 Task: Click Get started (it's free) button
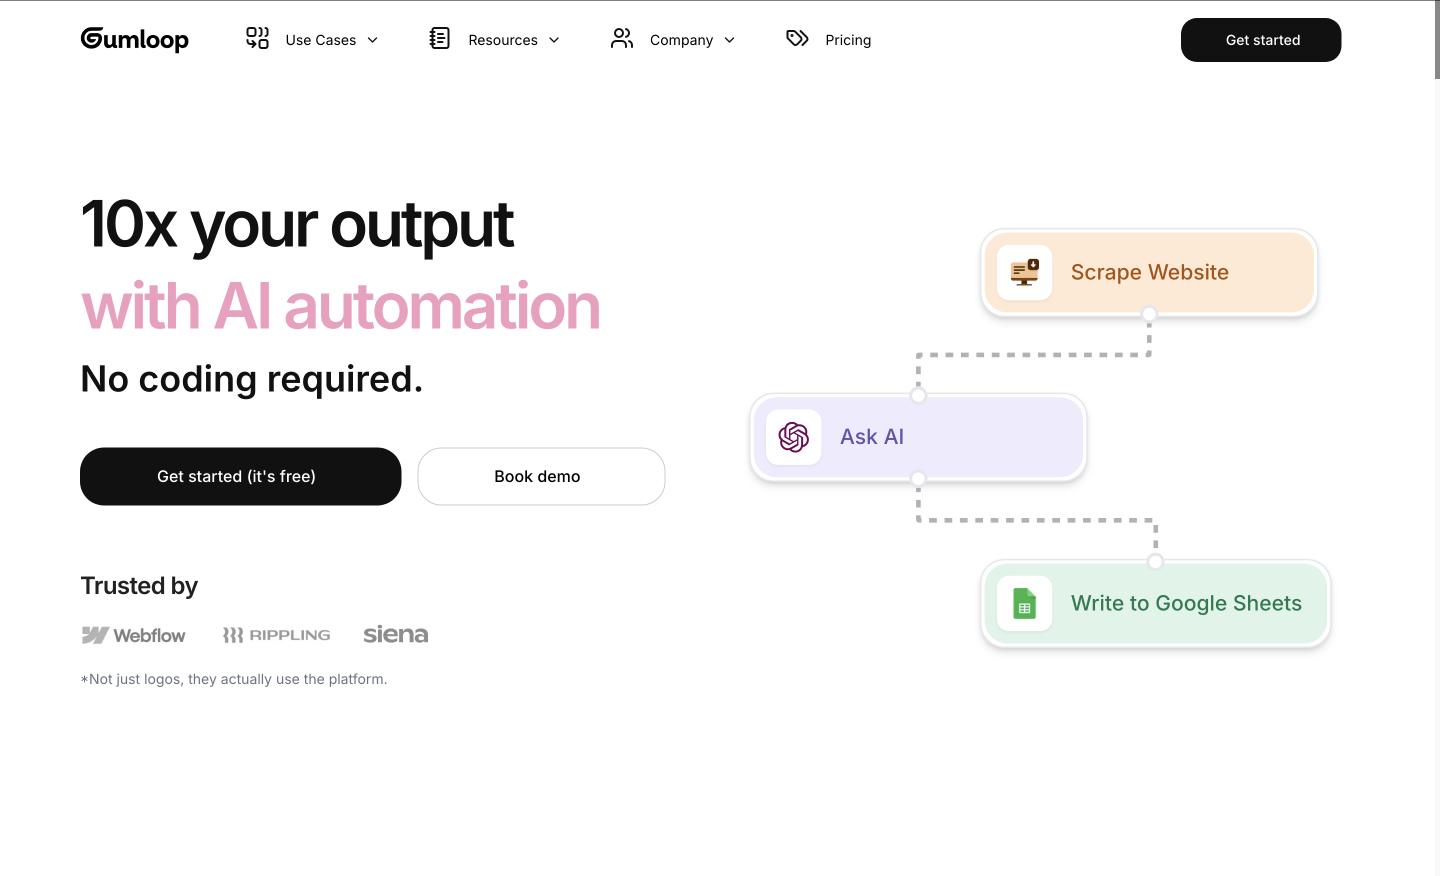(240, 476)
